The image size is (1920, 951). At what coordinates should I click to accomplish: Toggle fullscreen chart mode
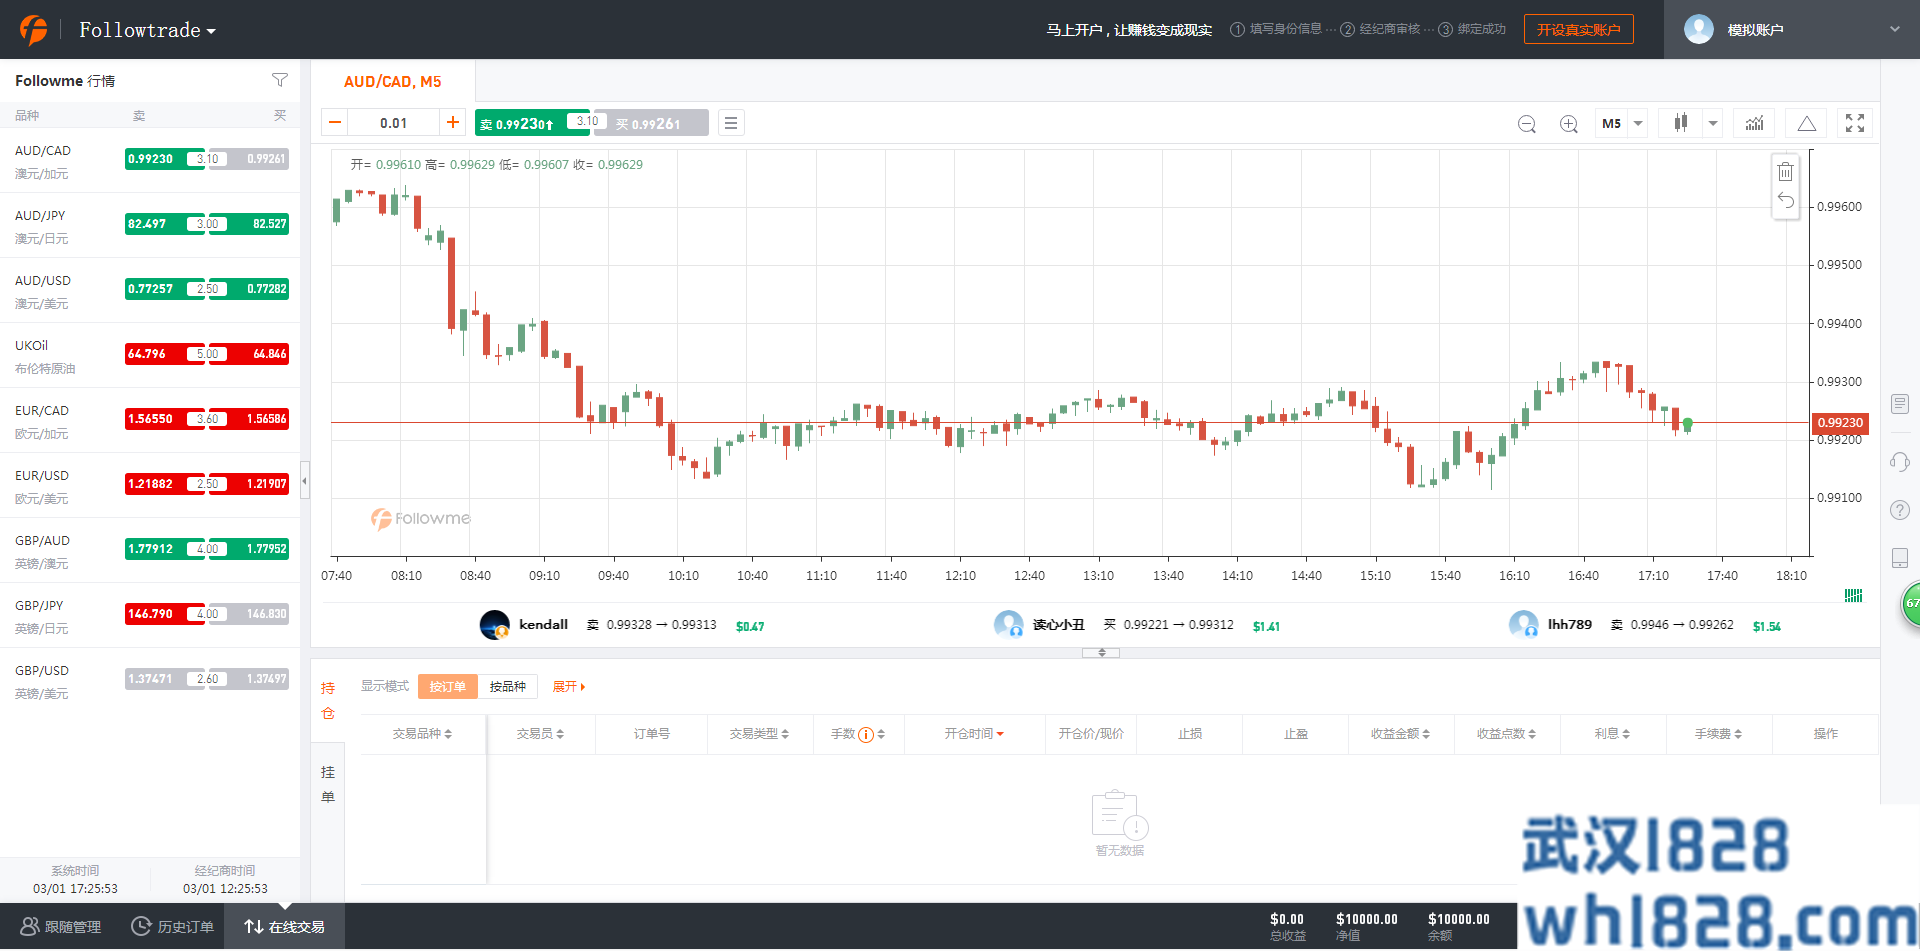pyautogui.click(x=1855, y=123)
